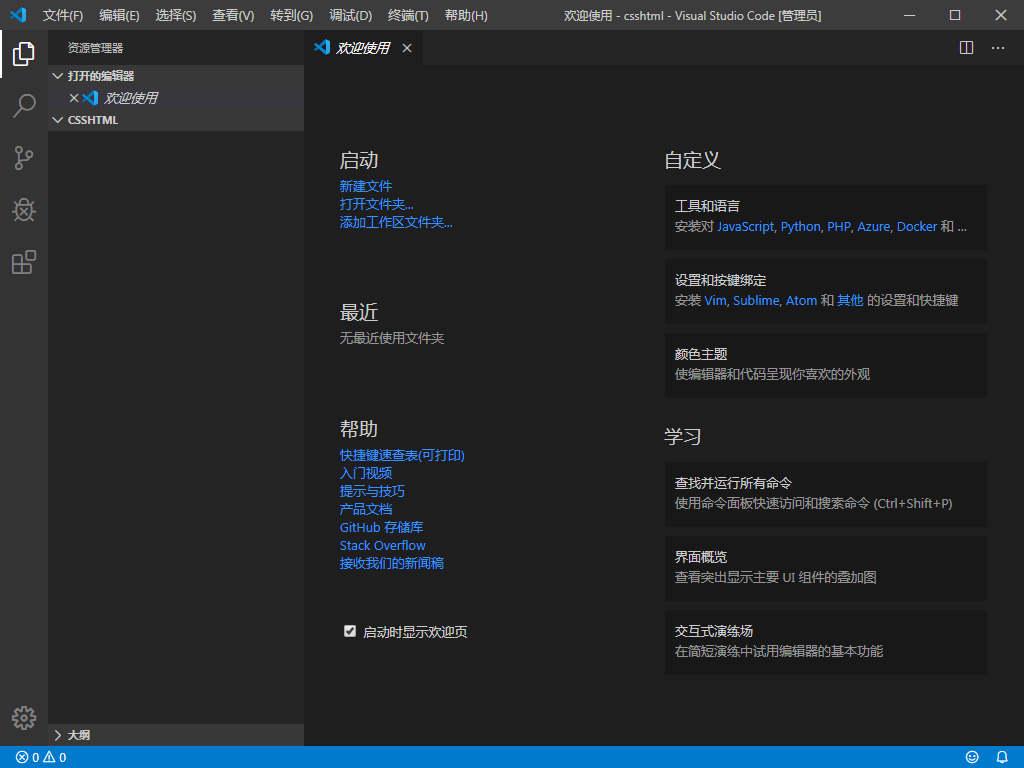The height and width of the screenshot is (768, 1024).
Task: Open the 查看(V) menu
Action: tap(233, 16)
